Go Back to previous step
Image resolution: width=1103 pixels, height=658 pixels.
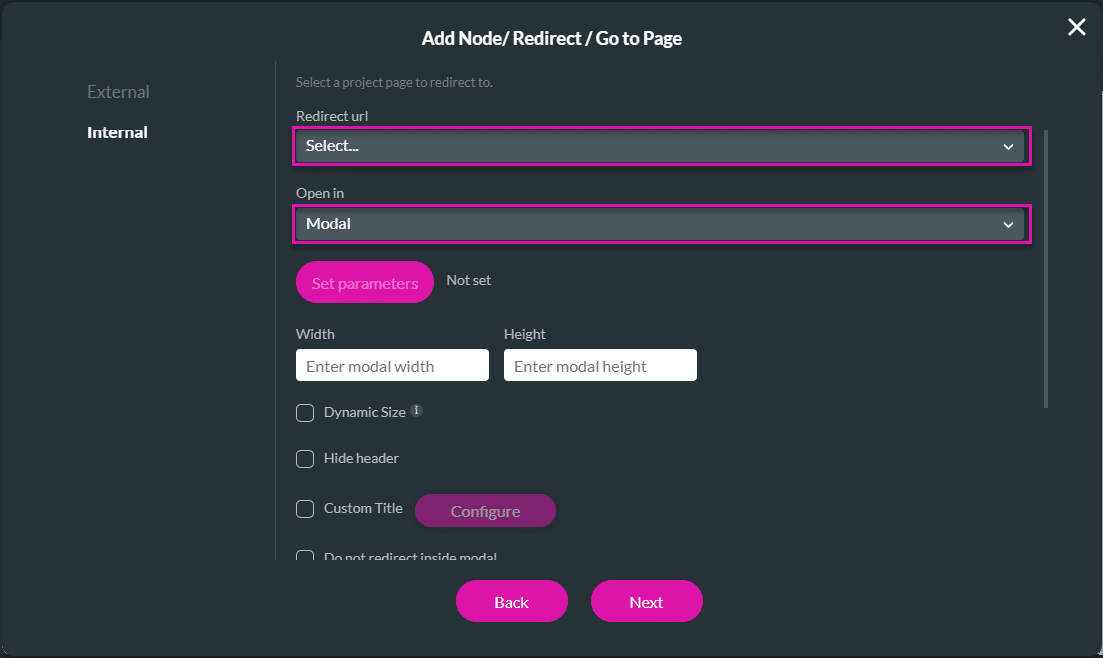pyautogui.click(x=511, y=602)
